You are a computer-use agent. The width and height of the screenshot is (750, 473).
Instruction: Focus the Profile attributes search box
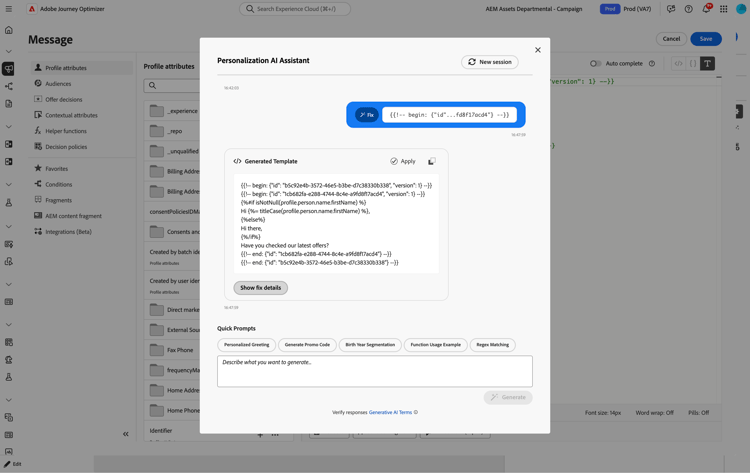[172, 86]
